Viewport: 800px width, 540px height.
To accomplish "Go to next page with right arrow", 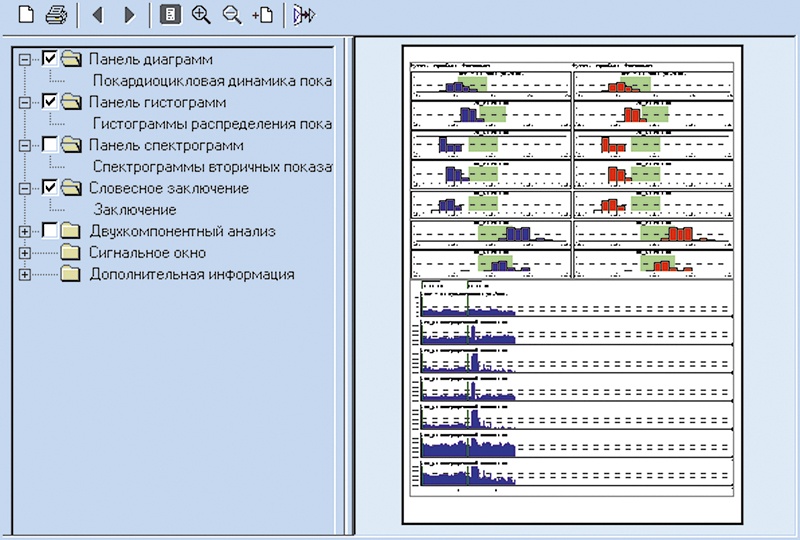I will [129, 15].
